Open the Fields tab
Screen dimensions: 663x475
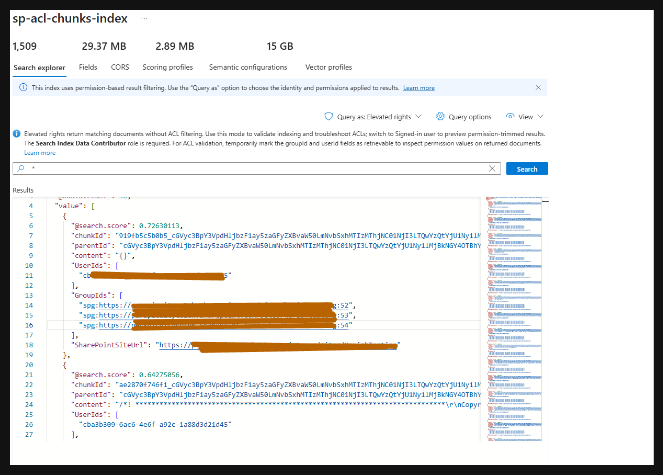pyautogui.click(x=88, y=67)
